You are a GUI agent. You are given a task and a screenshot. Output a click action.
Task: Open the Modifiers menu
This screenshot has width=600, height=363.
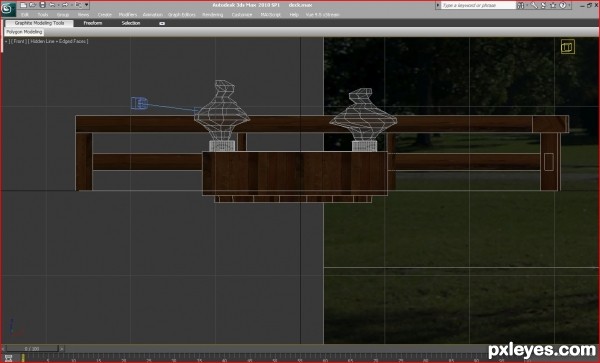tap(128, 15)
